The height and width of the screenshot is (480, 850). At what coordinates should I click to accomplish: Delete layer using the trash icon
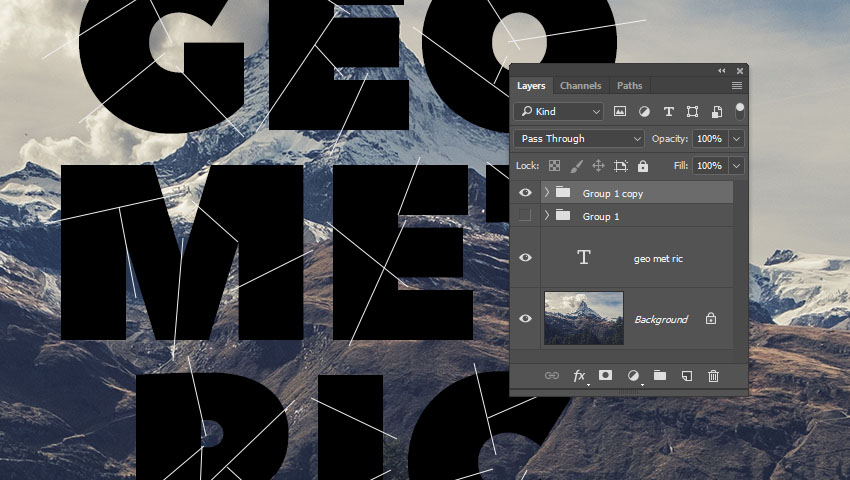713,376
